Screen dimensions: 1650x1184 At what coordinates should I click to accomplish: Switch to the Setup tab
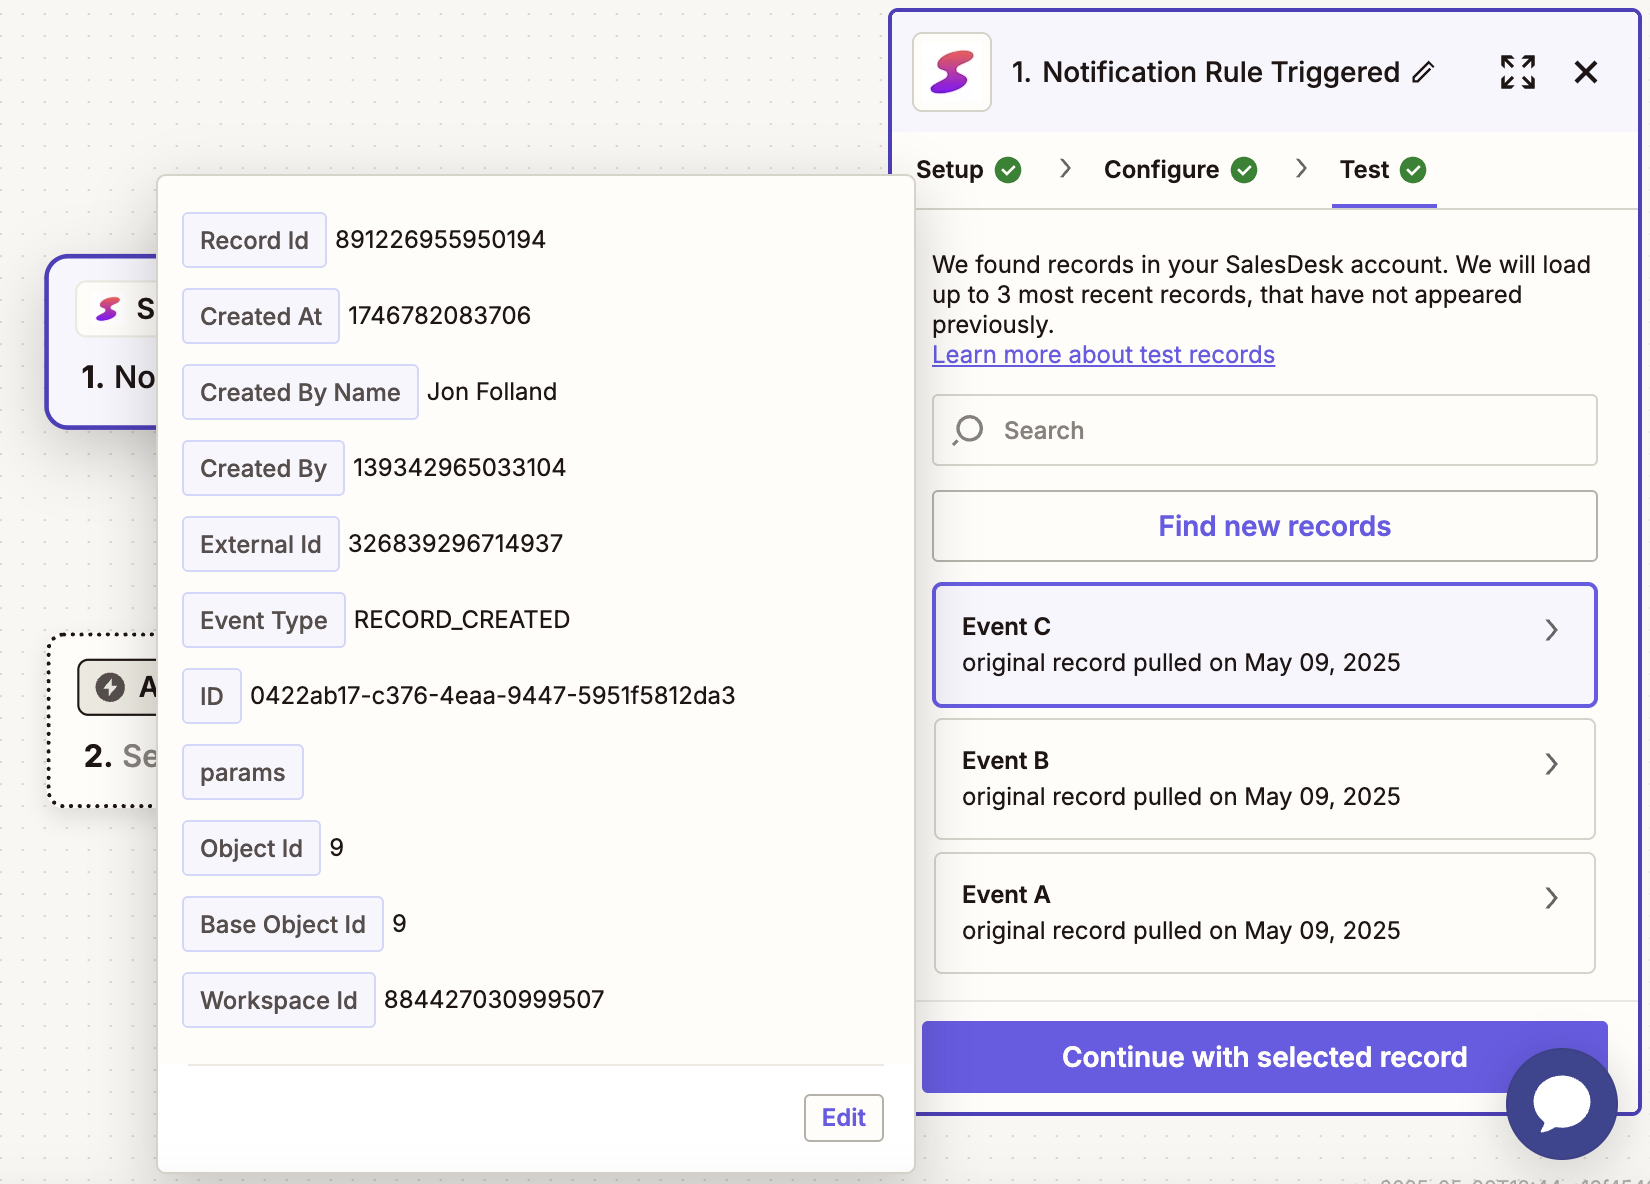pos(947,169)
